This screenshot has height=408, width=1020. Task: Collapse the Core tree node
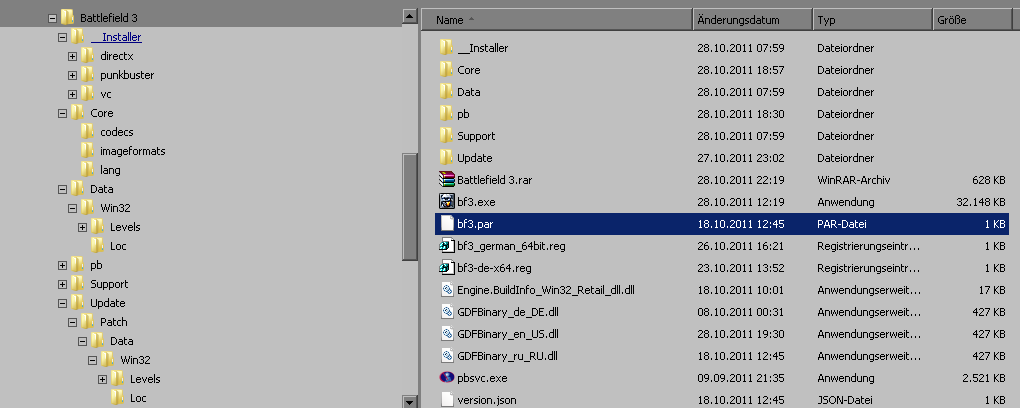pyautogui.click(x=62, y=113)
